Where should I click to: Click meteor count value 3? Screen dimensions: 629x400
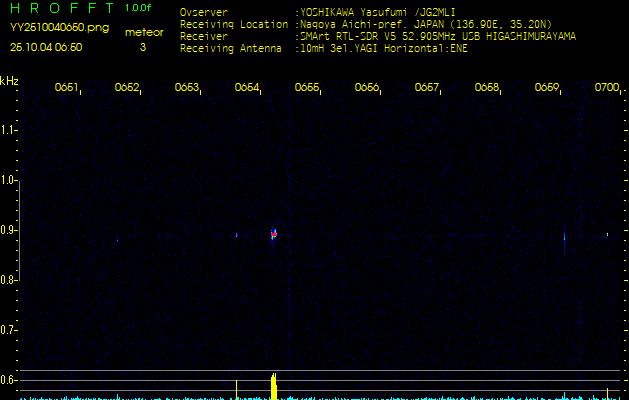tap(143, 47)
